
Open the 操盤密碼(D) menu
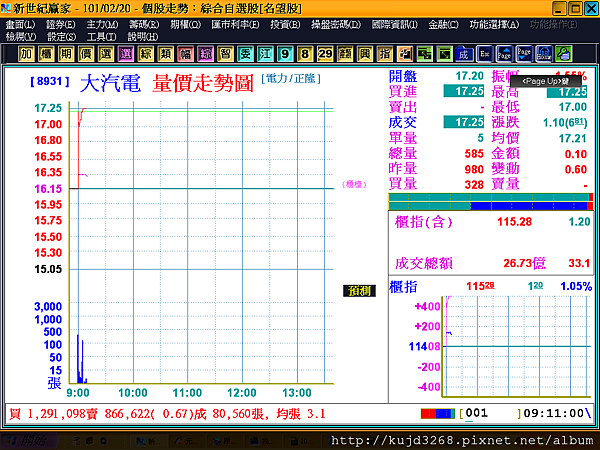(336, 25)
